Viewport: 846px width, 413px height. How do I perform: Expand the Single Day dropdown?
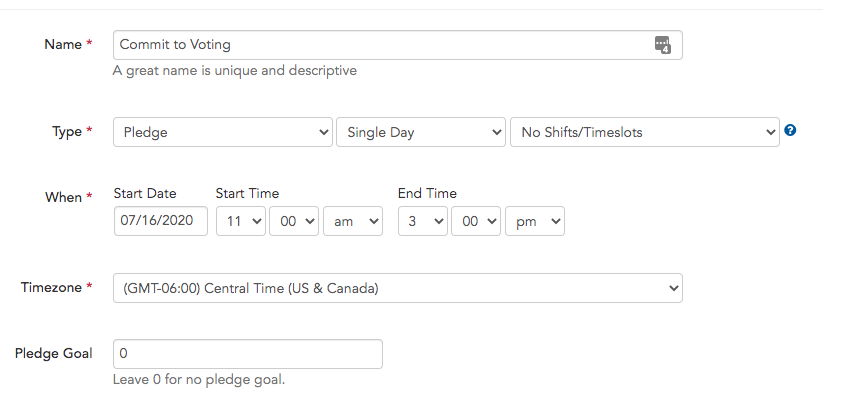coord(421,132)
